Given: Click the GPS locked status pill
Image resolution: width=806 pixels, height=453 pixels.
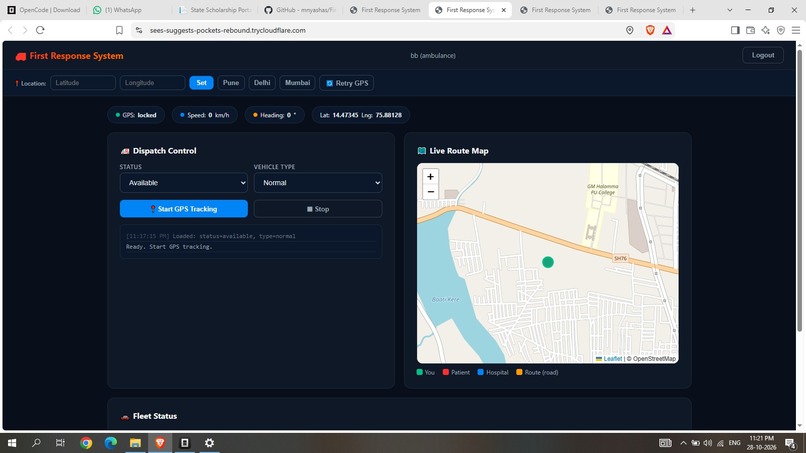Looking at the screenshot, I should tap(136, 115).
